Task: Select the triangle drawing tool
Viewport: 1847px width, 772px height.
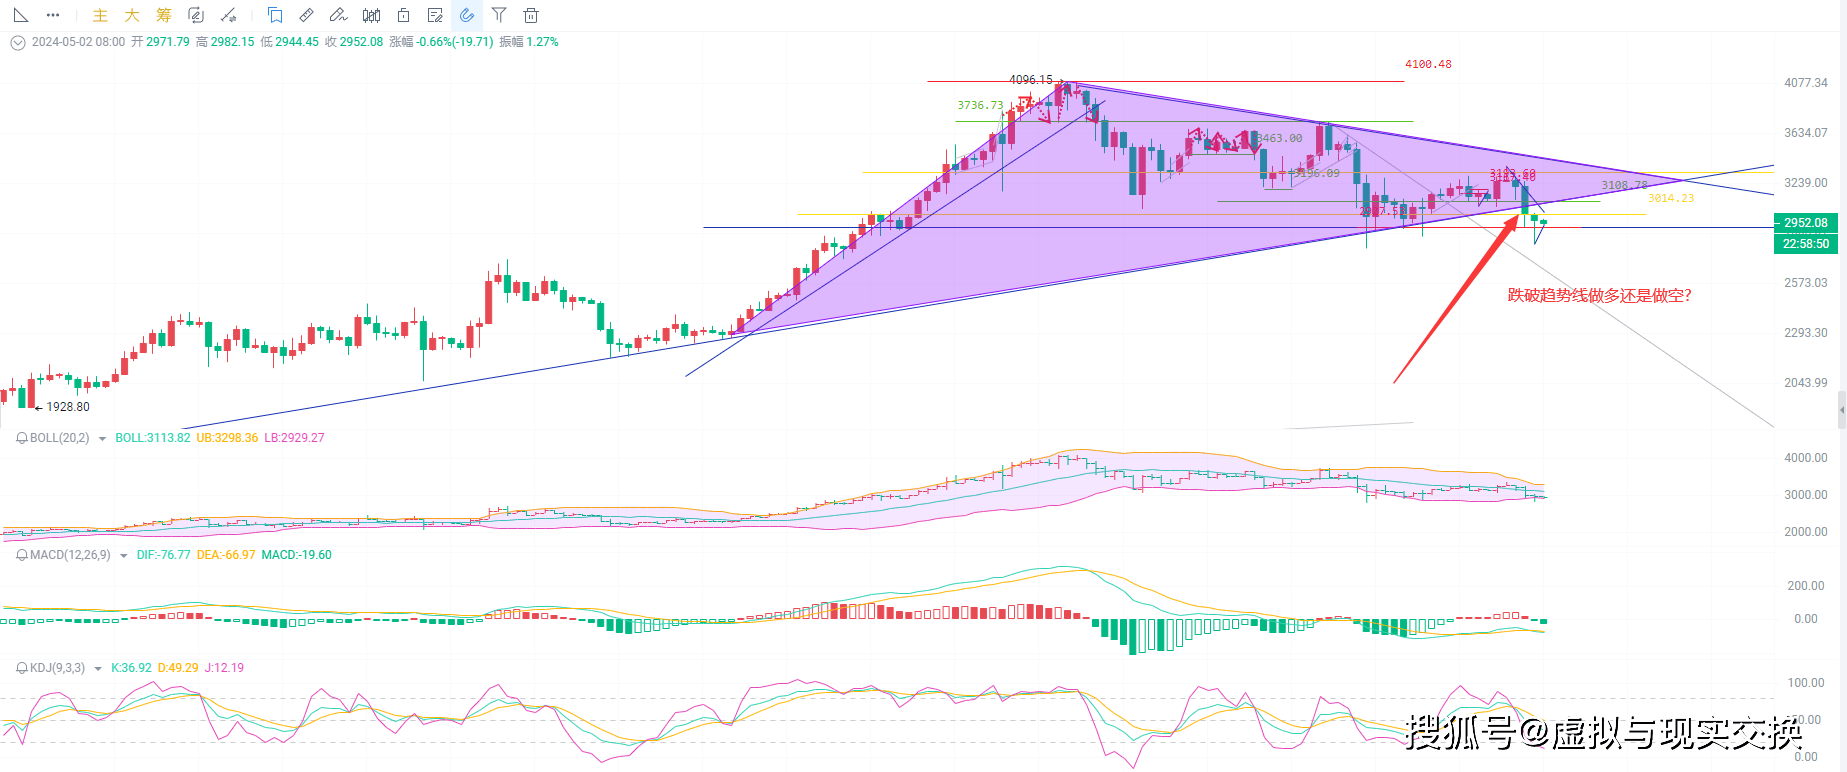Action: (x=21, y=15)
